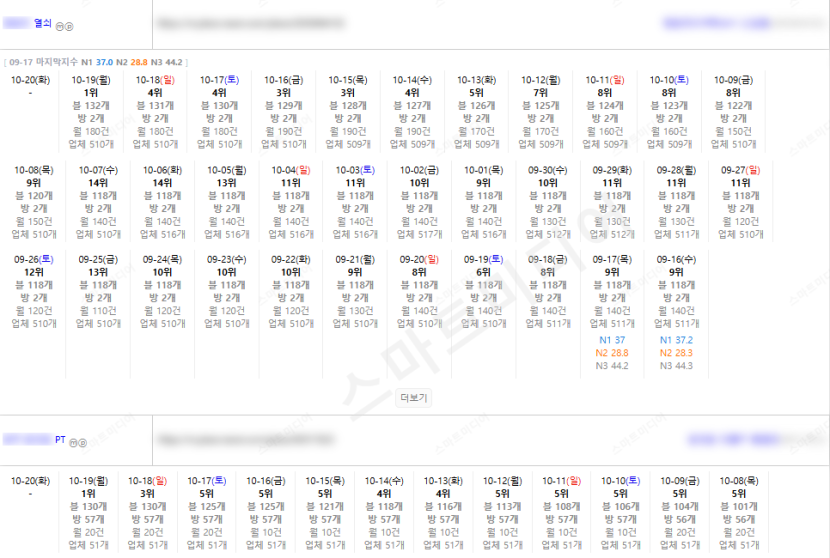Click the '블 121개' count in PT section
The image size is (830, 558).
point(325,507)
